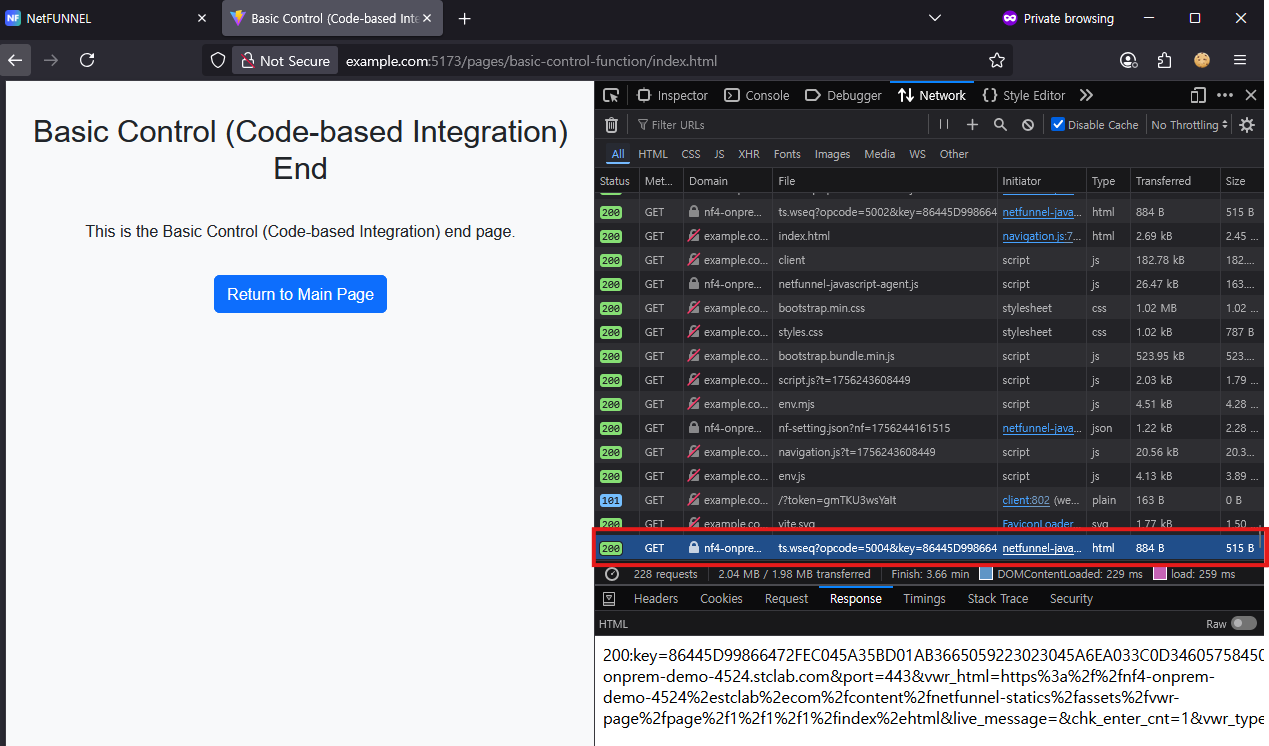Click the element picker icon in DevTools
Screen dimensions: 1269x746
point(611,95)
